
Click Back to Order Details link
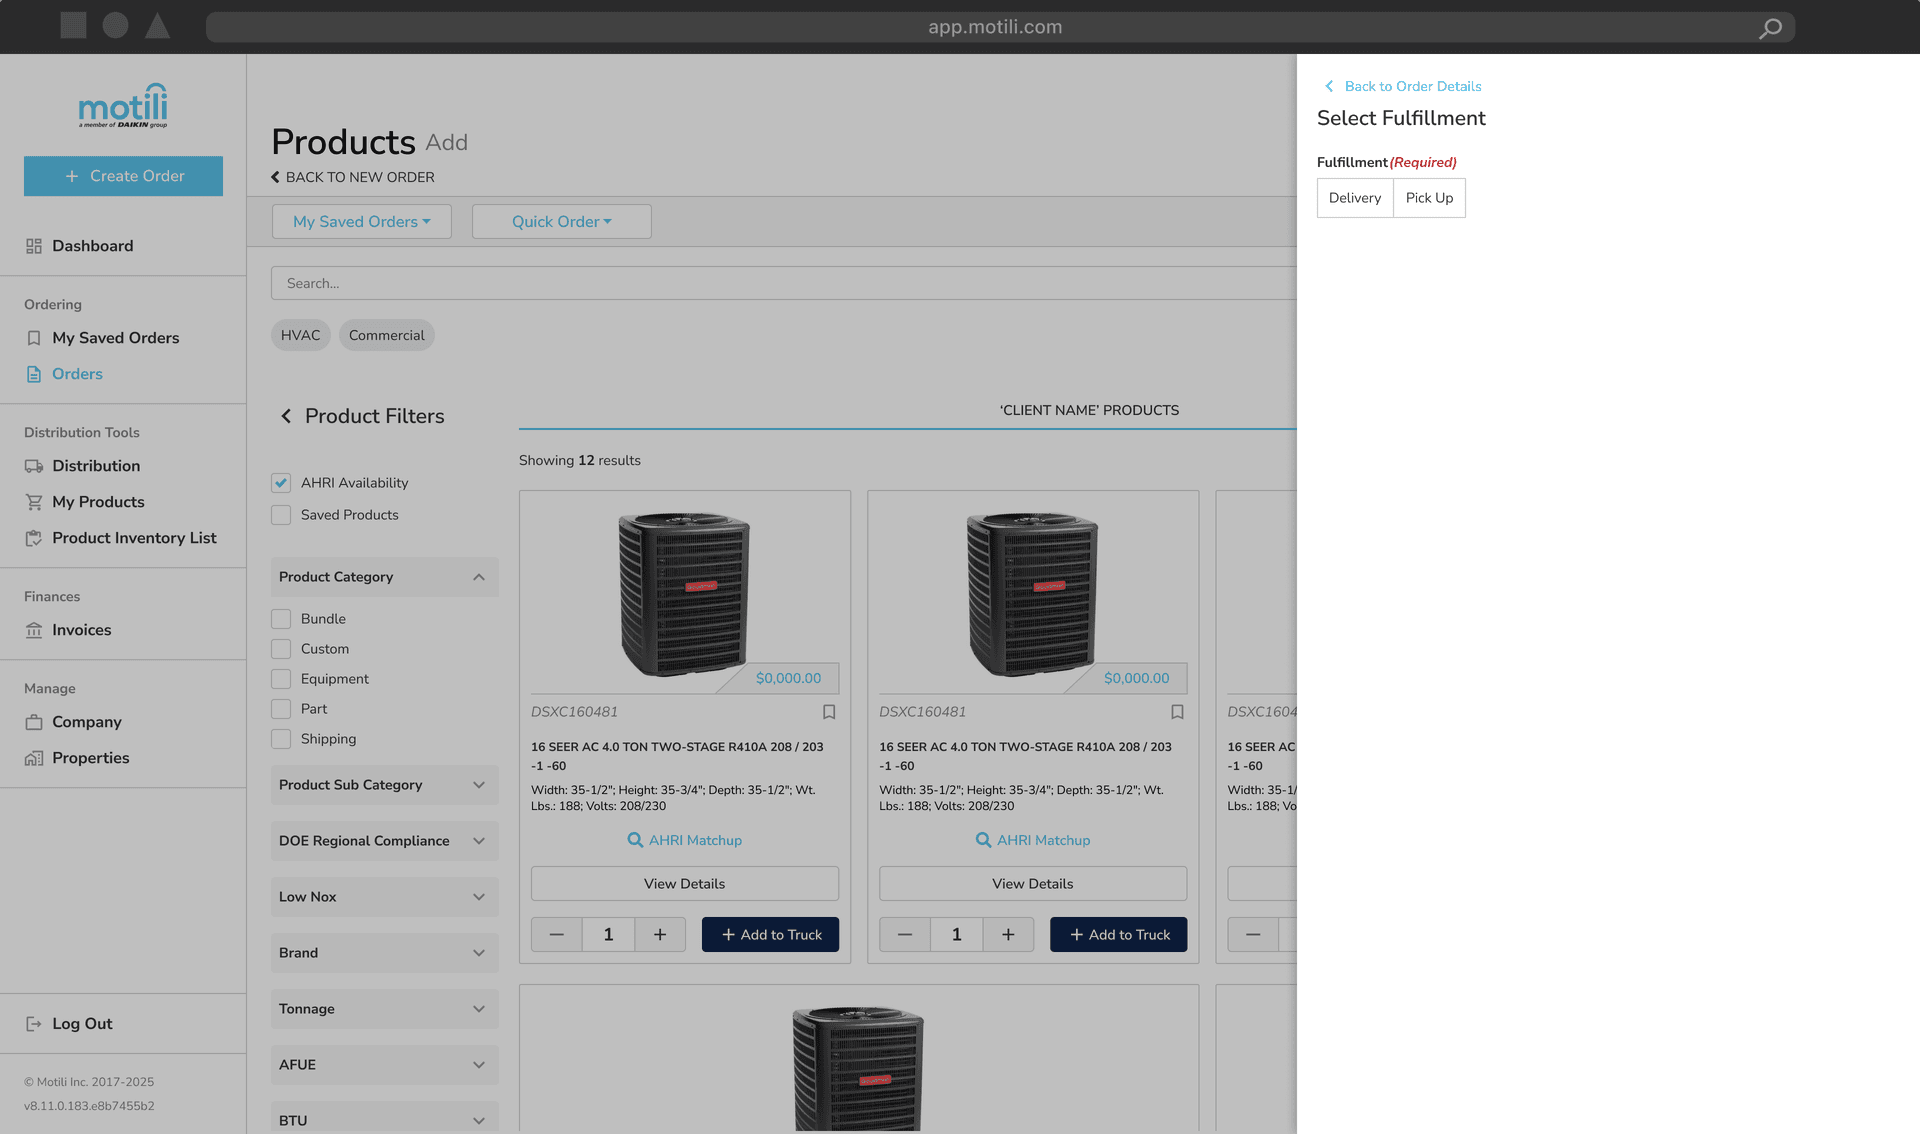tap(1412, 86)
